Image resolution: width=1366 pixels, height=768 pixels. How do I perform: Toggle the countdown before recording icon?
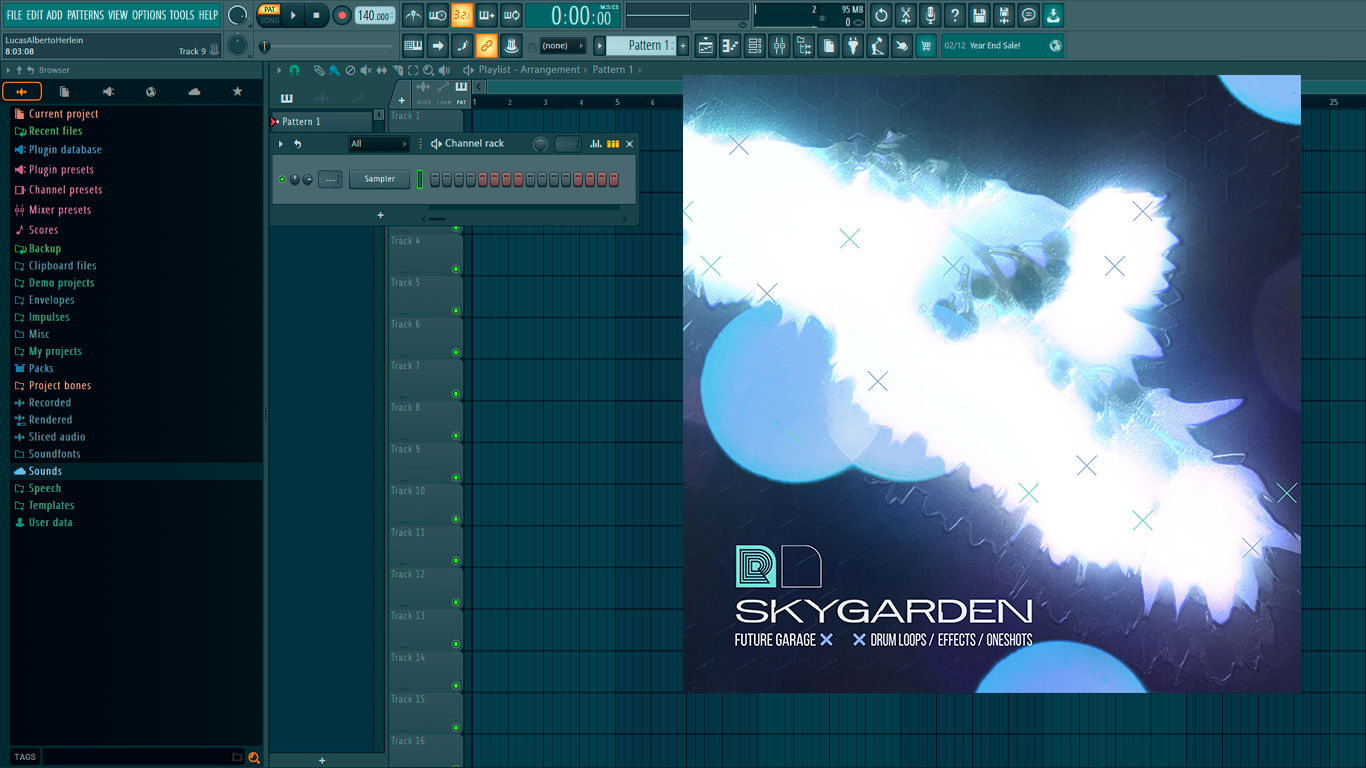(462, 15)
